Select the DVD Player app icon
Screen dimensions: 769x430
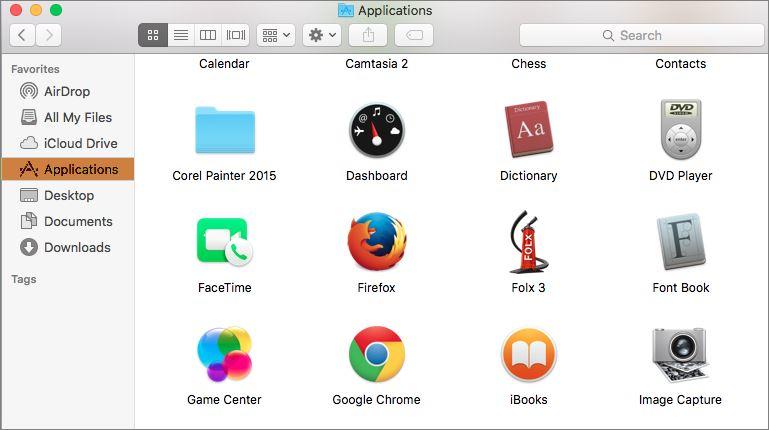pyautogui.click(x=681, y=129)
